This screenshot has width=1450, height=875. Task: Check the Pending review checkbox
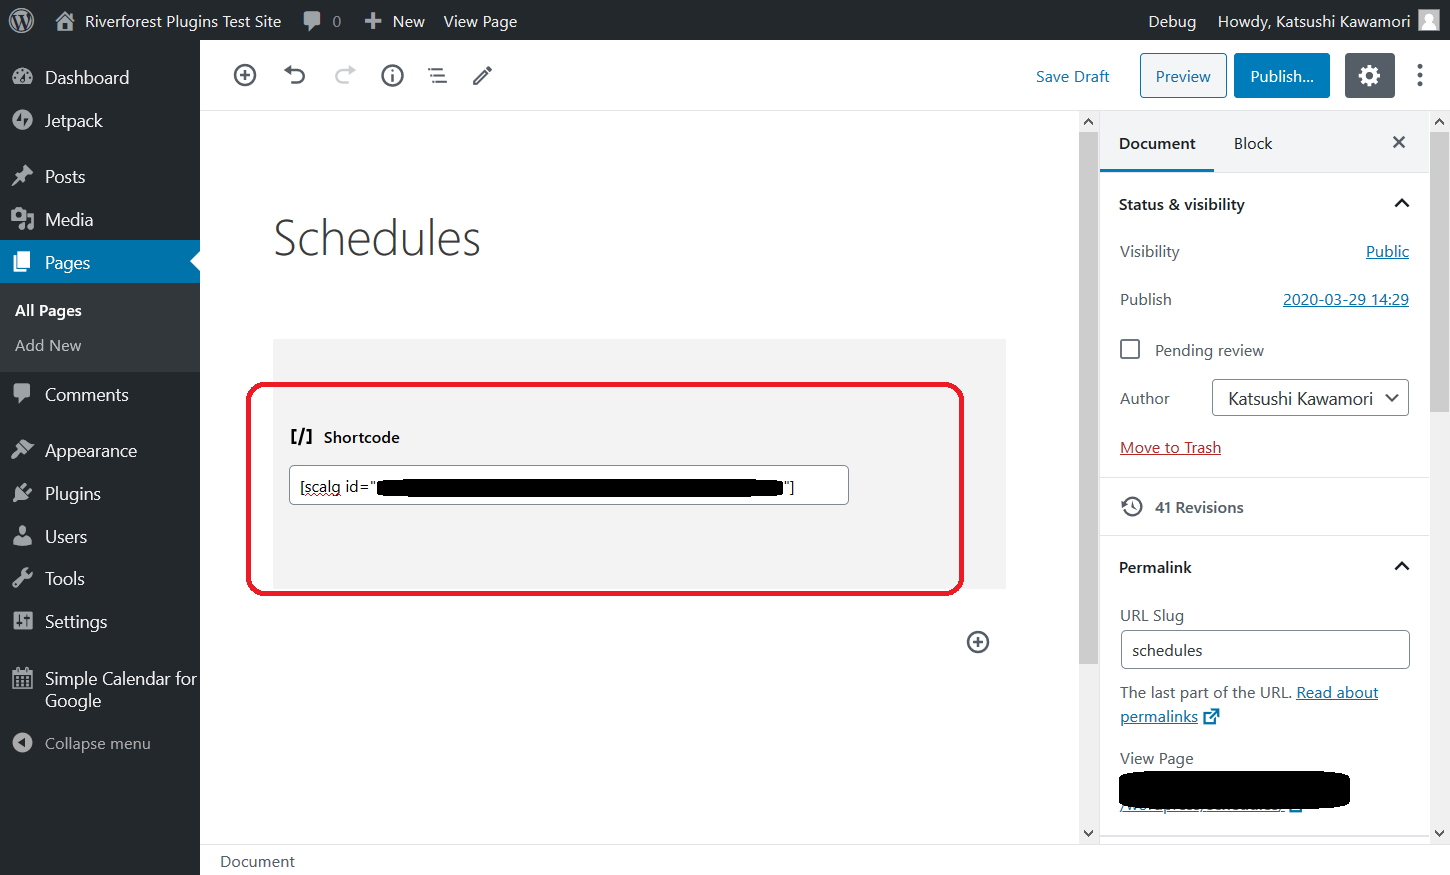(1130, 349)
